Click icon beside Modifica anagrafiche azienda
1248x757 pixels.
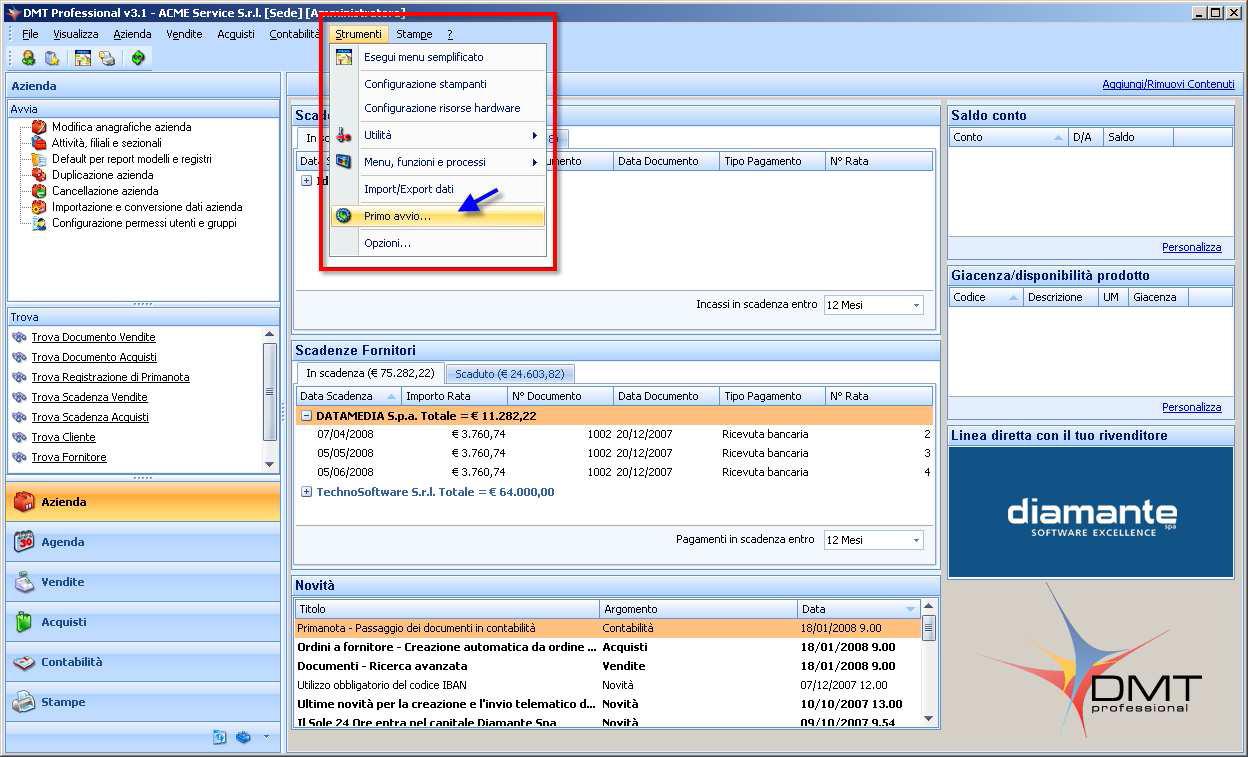(x=39, y=127)
